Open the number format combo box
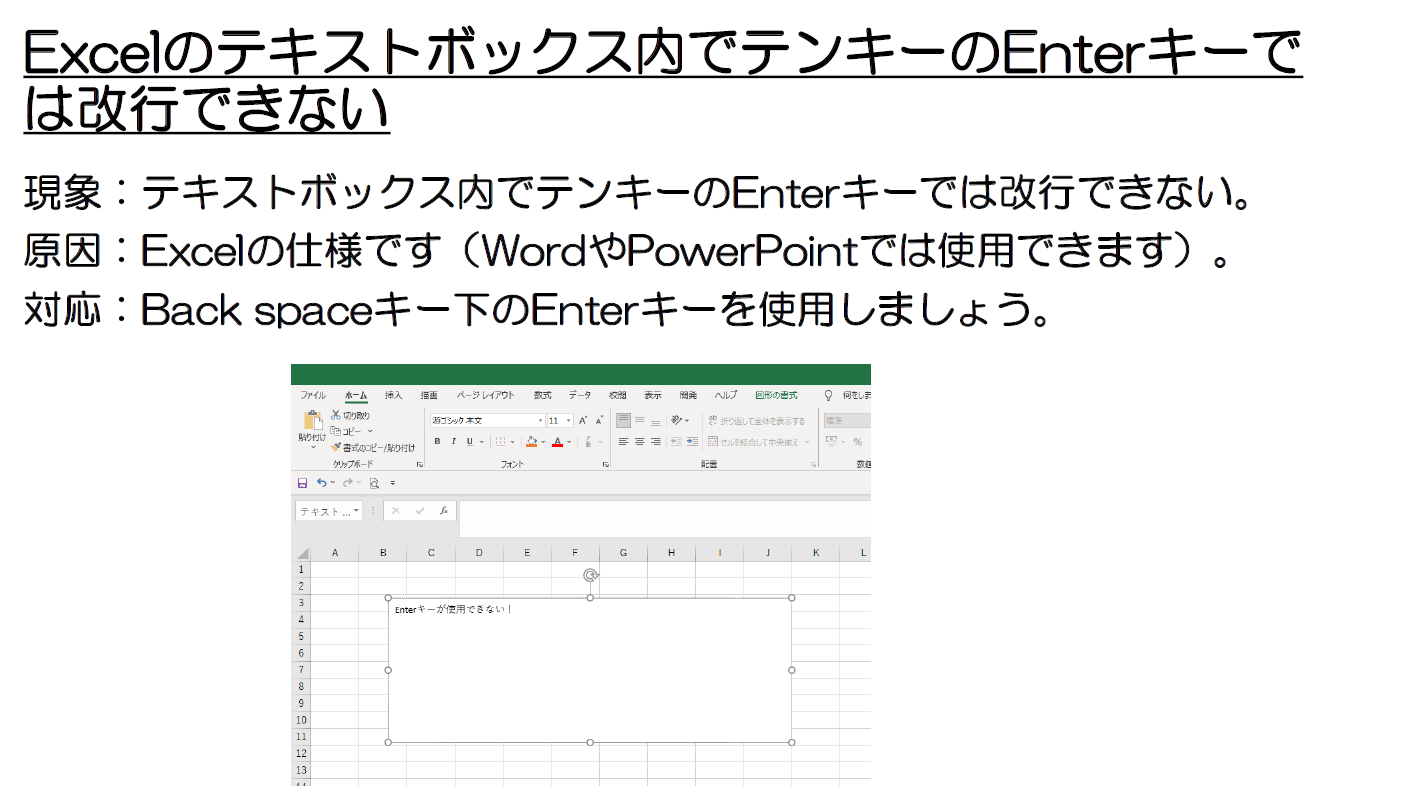This screenshot has height=796, width=1415. pyautogui.click(x=848, y=421)
